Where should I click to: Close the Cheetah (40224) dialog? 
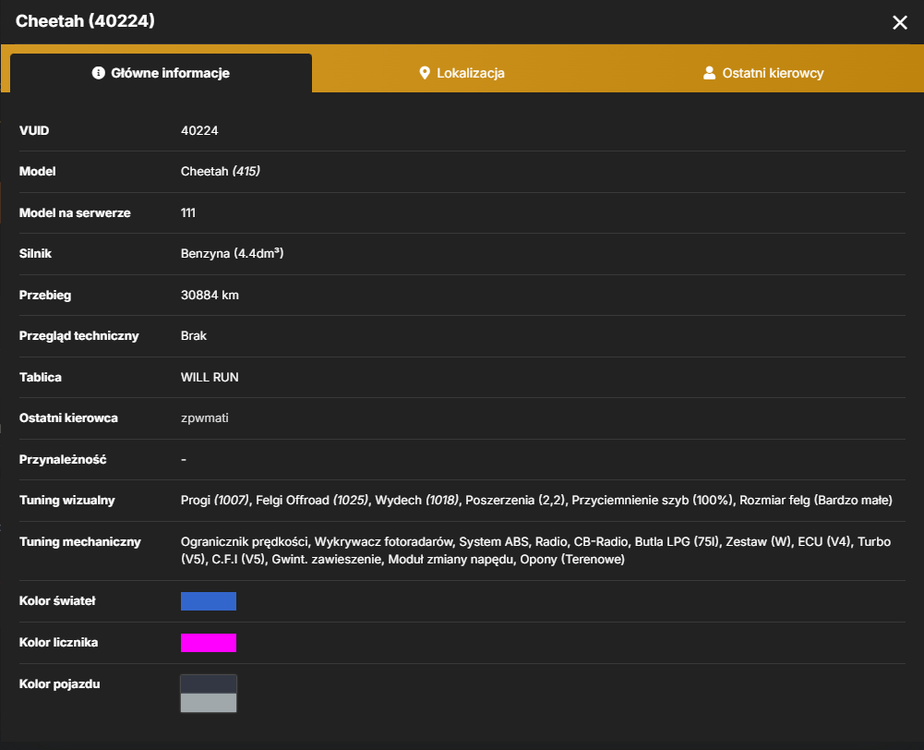[x=899, y=22]
